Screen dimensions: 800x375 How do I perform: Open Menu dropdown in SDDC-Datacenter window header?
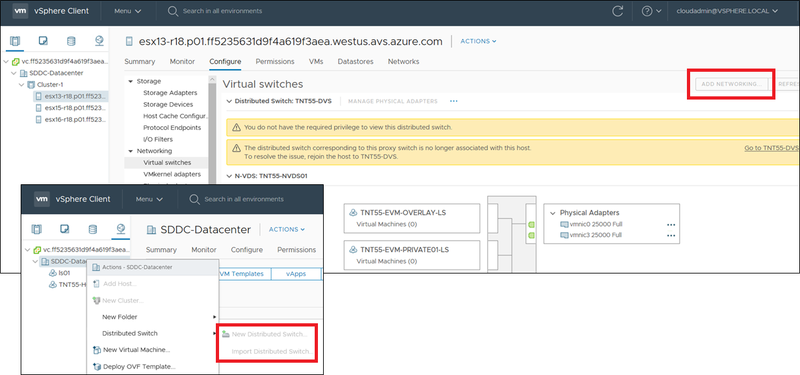[x=149, y=199]
